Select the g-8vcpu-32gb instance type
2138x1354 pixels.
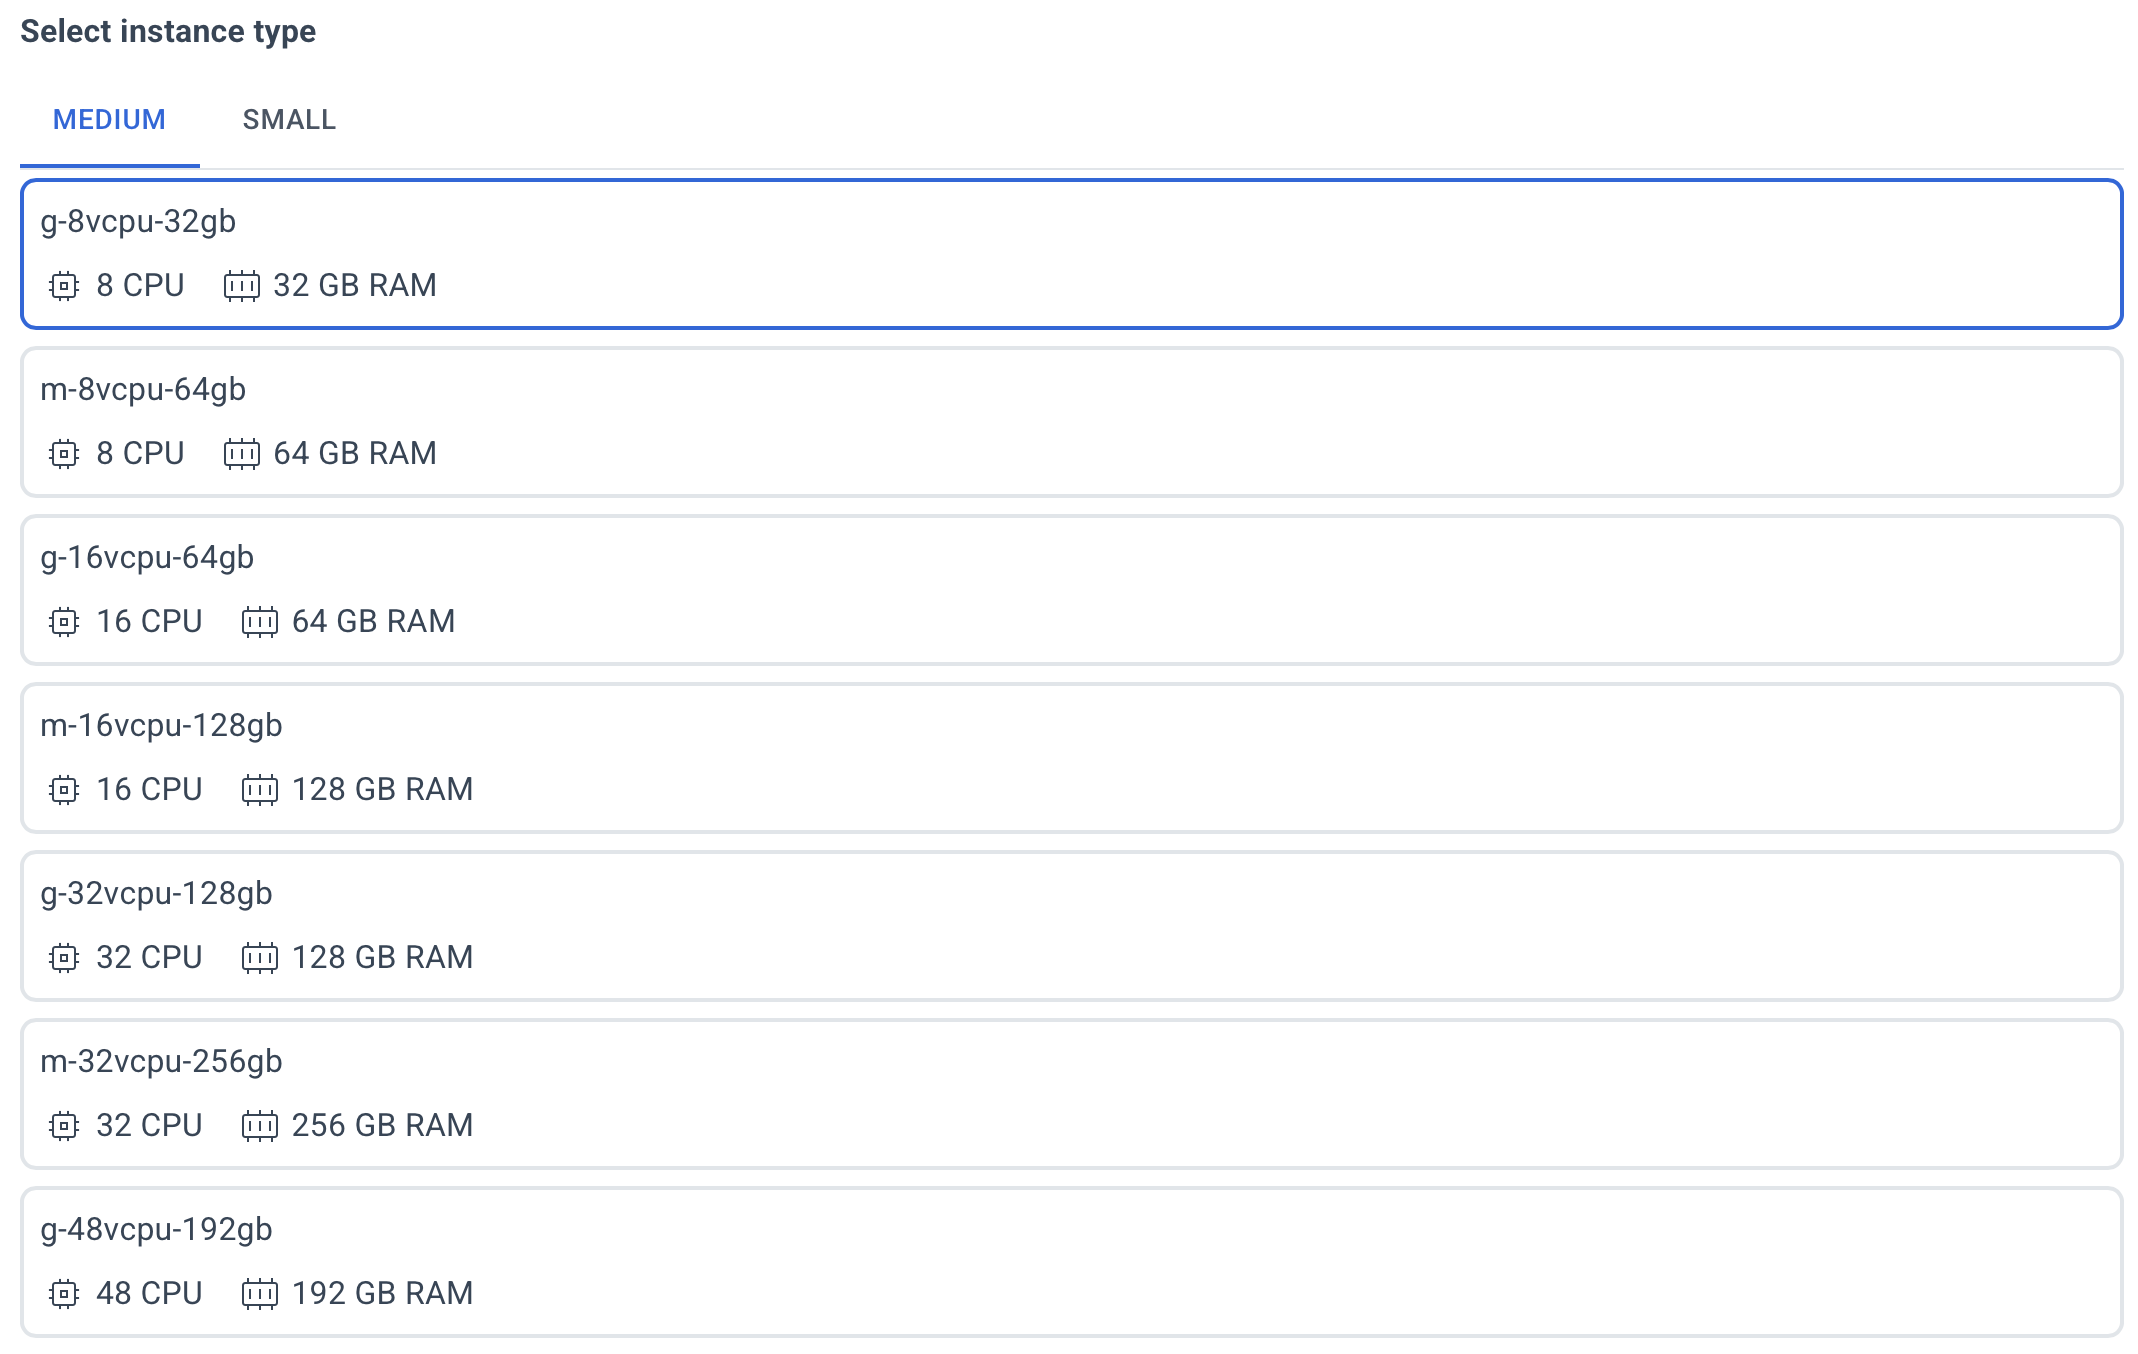1070,254
